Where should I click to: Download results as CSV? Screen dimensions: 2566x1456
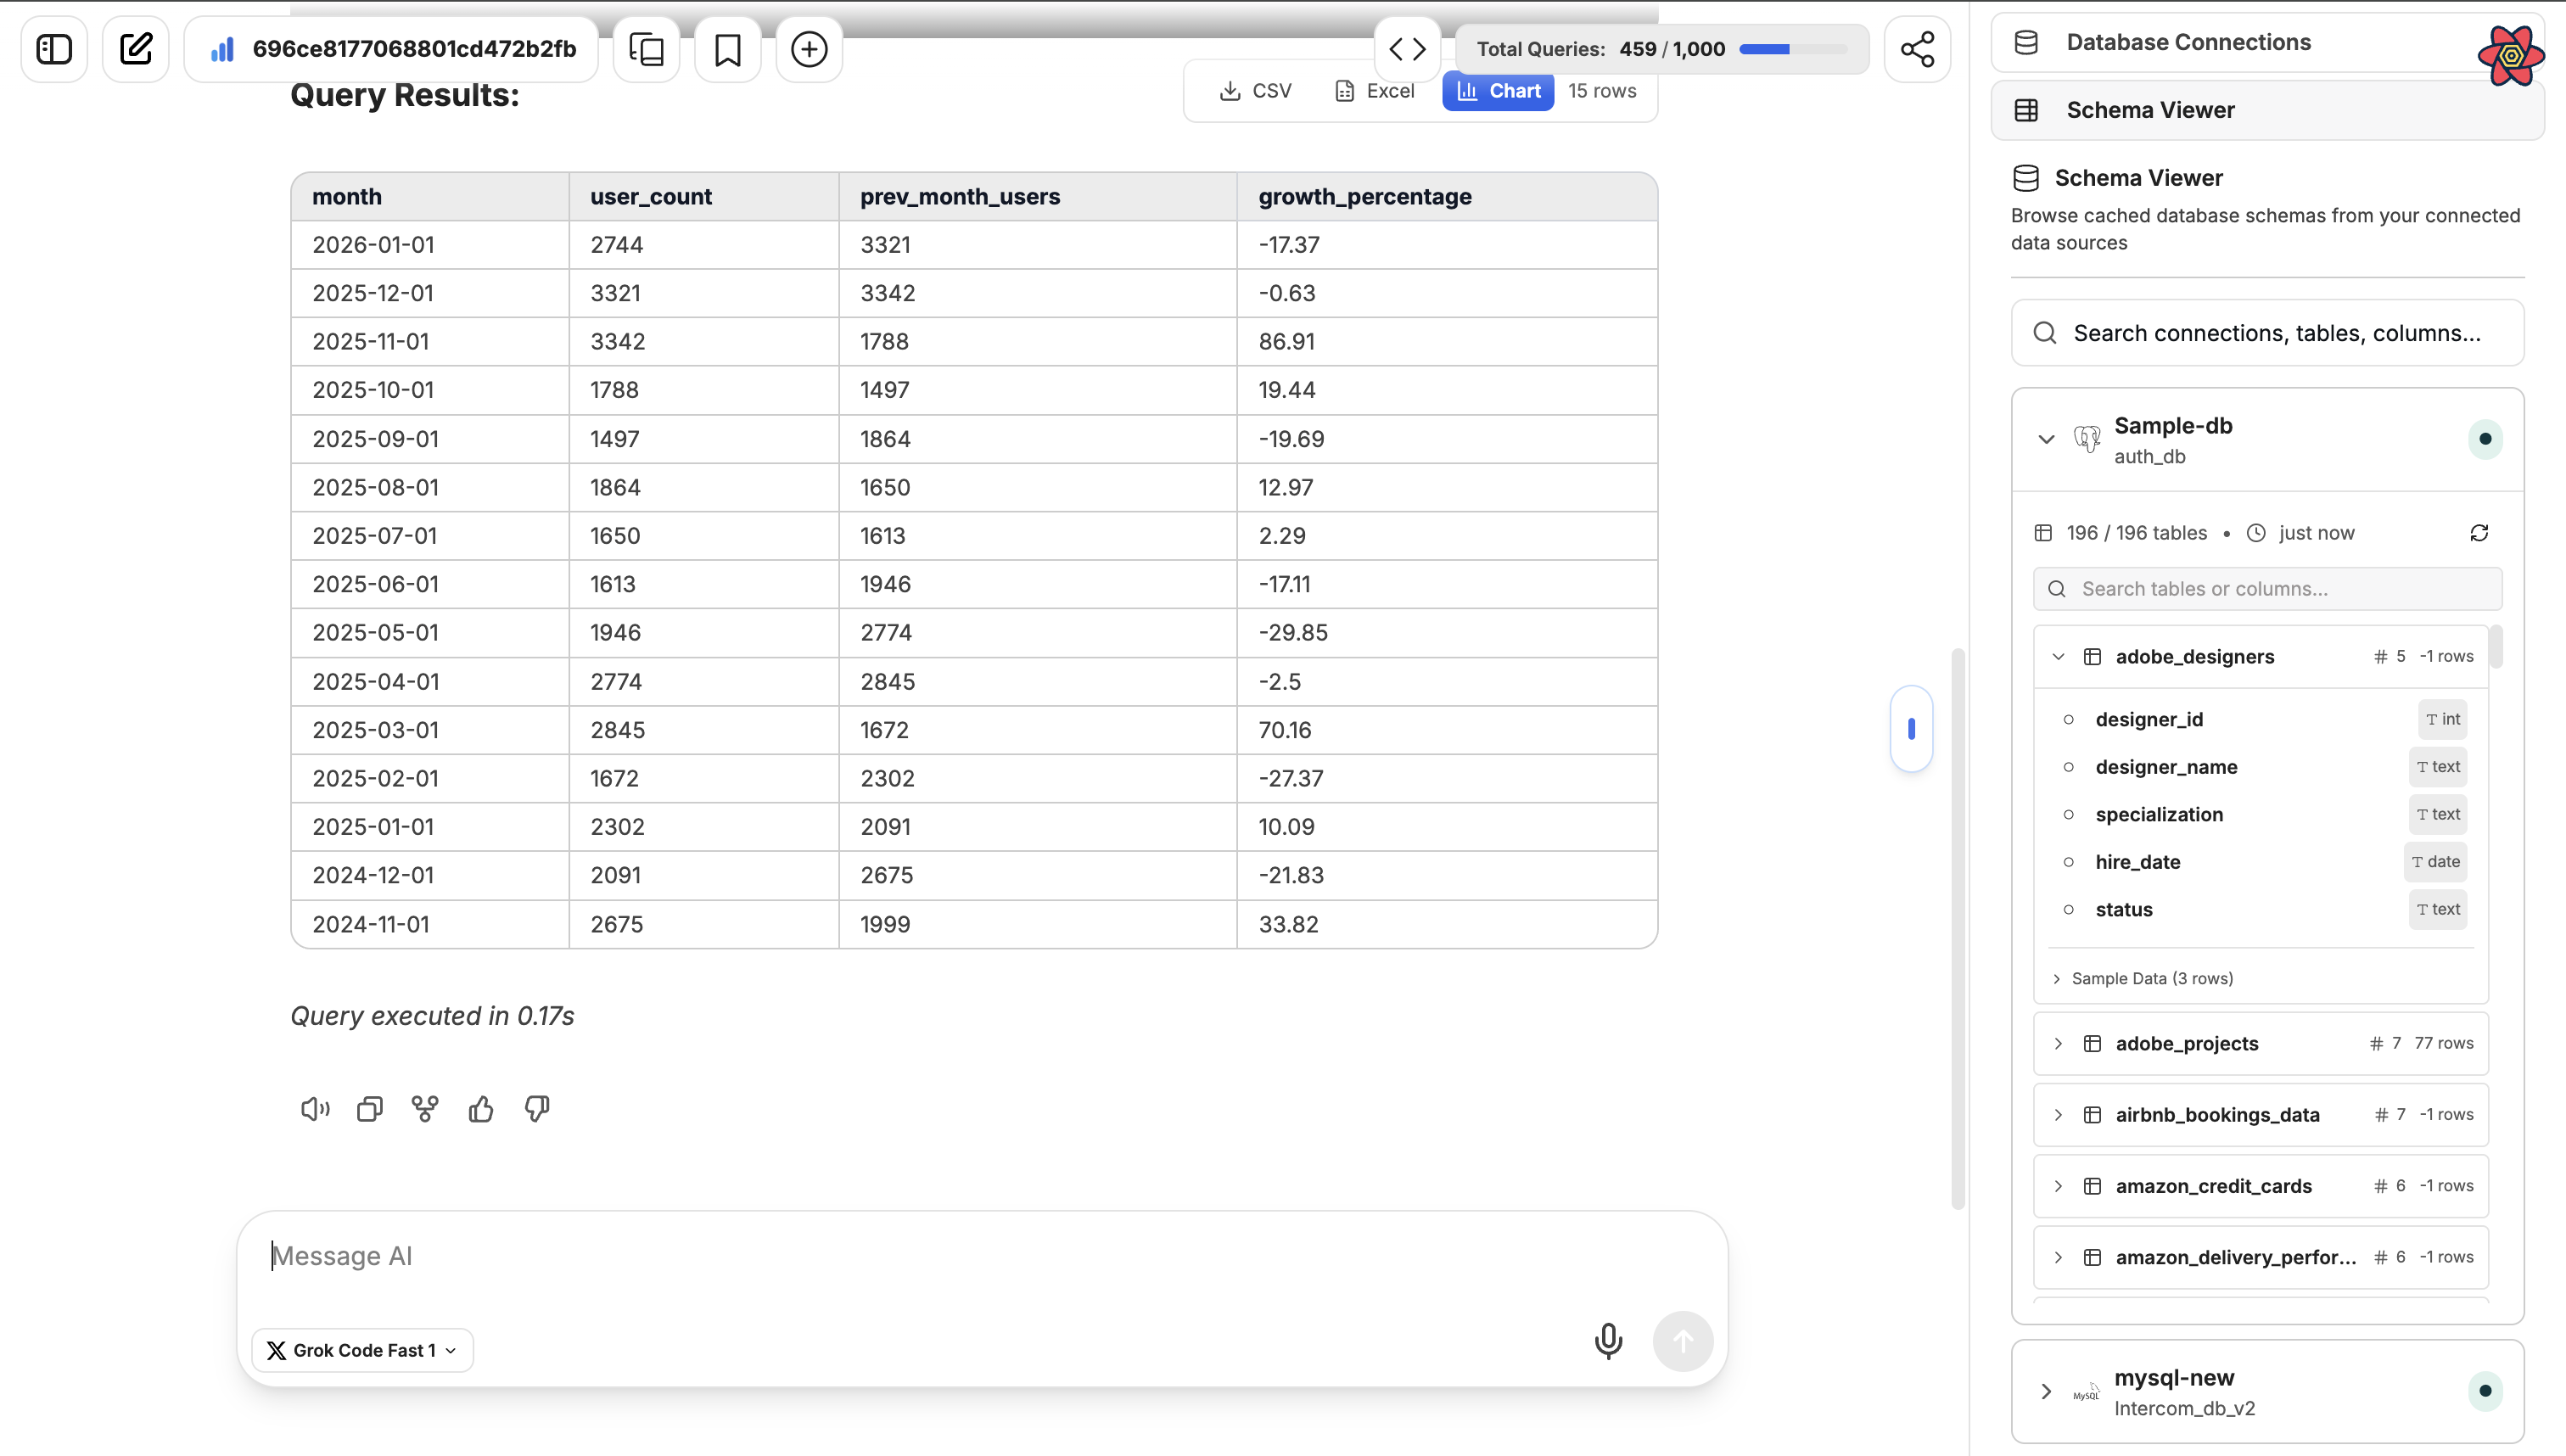tap(1255, 90)
